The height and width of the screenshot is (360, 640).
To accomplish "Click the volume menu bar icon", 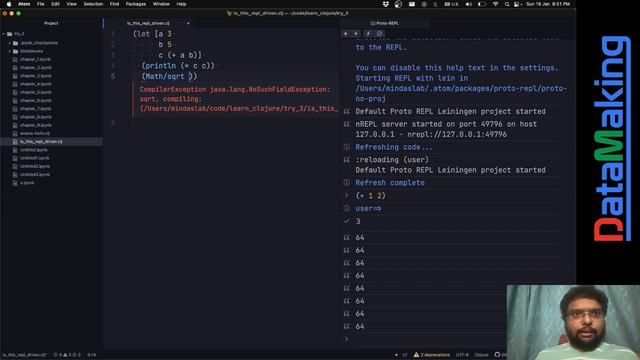I will pyautogui.click(x=469, y=4).
